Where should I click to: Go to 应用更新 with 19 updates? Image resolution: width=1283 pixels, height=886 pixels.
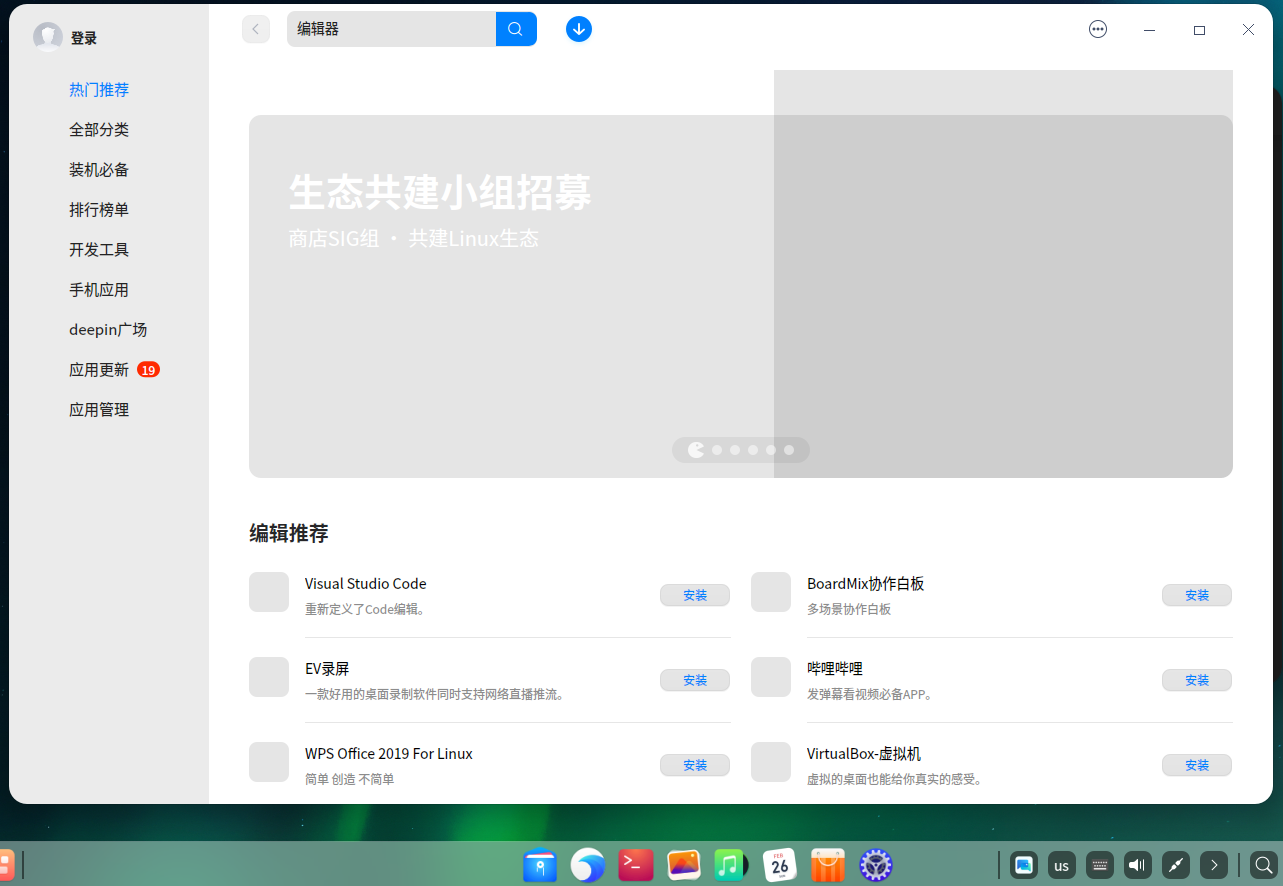click(x=99, y=370)
